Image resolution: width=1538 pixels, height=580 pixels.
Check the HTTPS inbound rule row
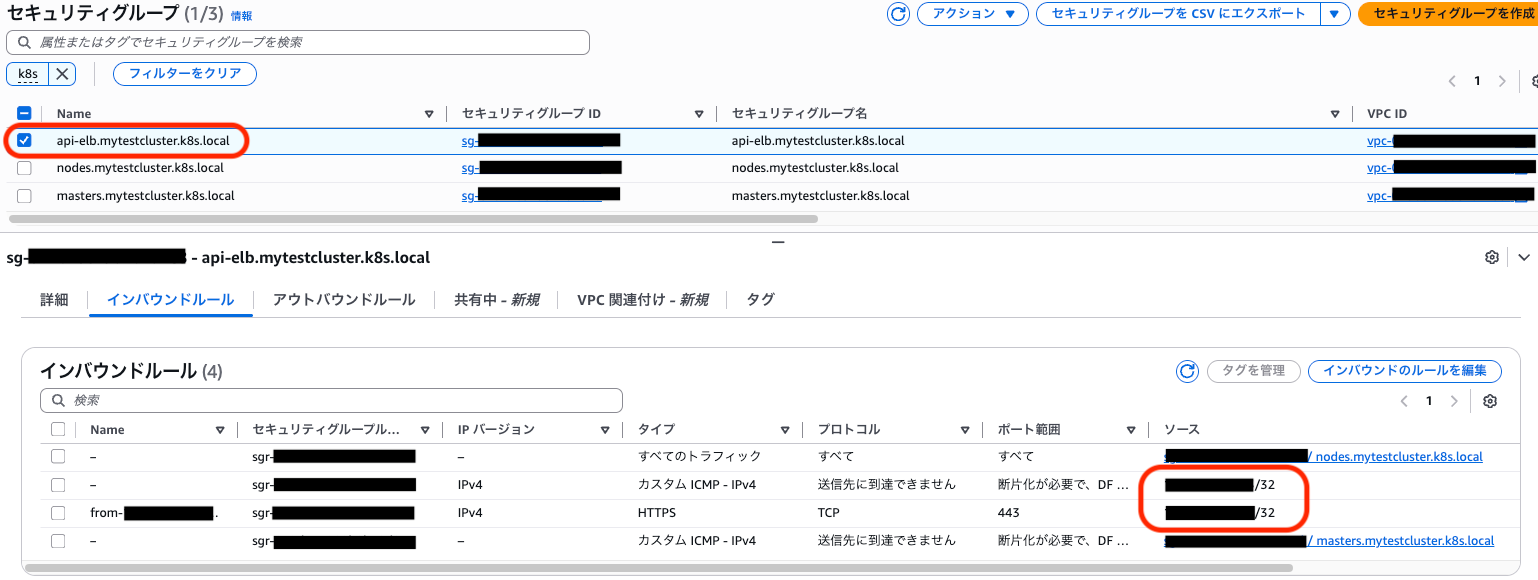[x=58, y=513]
